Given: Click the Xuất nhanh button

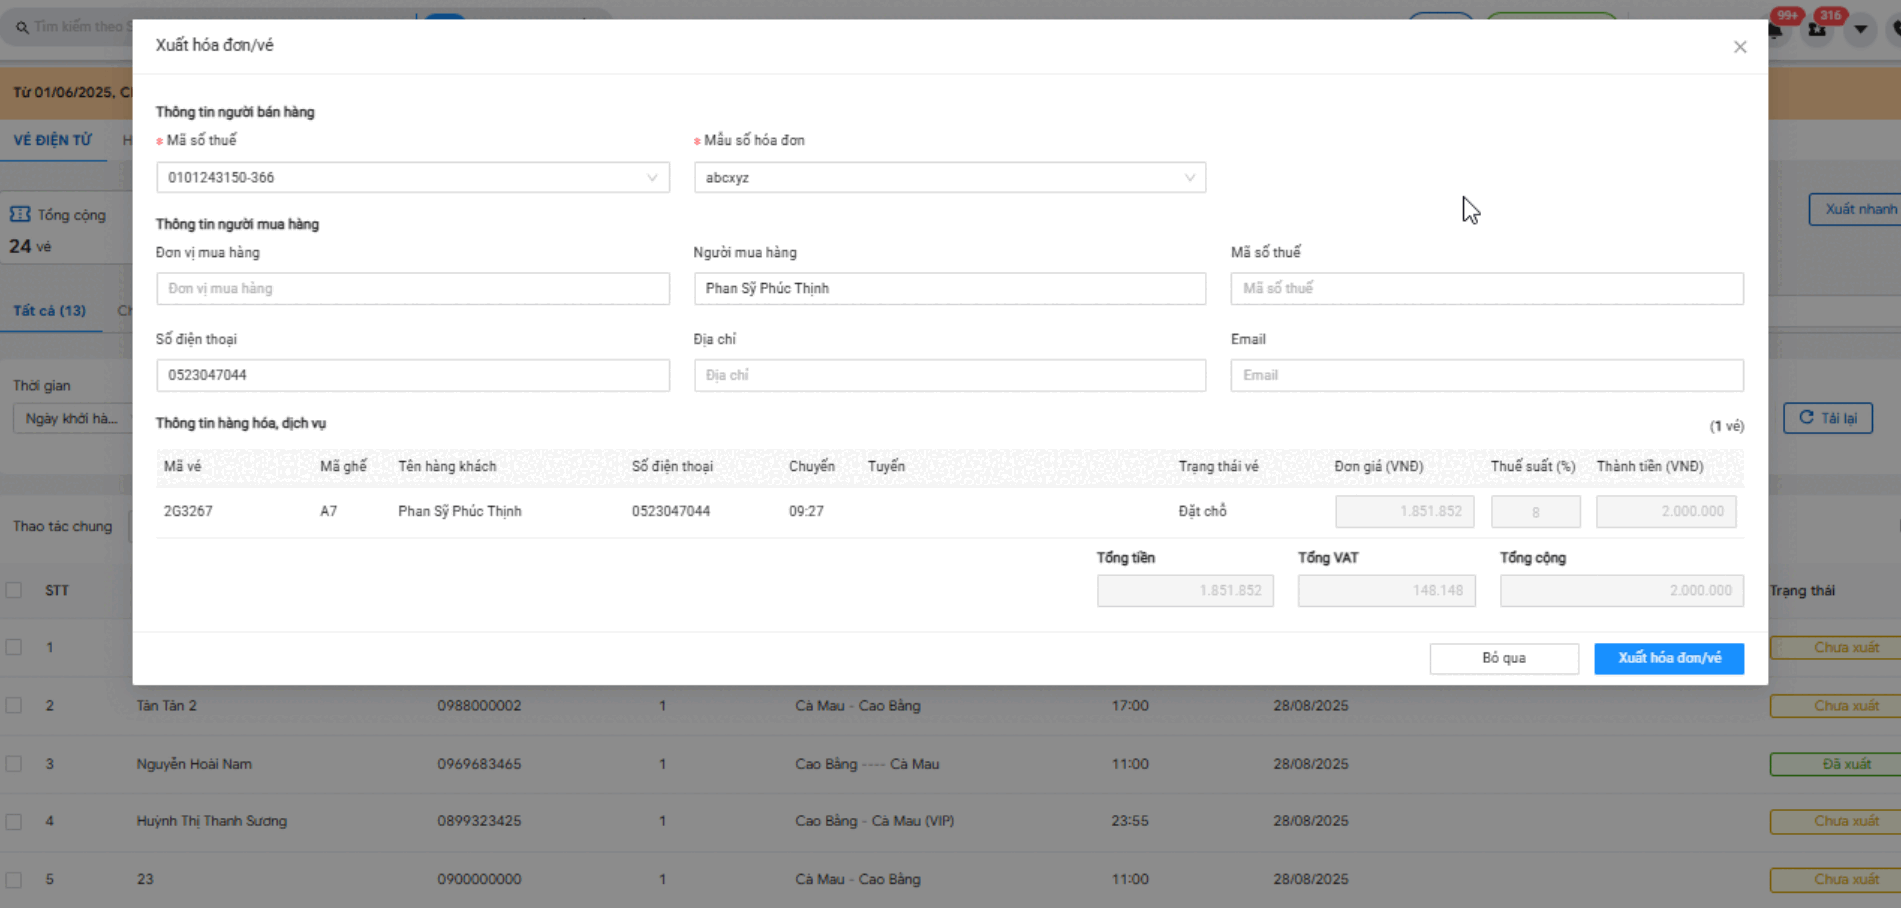Looking at the screenshot, I should [1858, 209].
